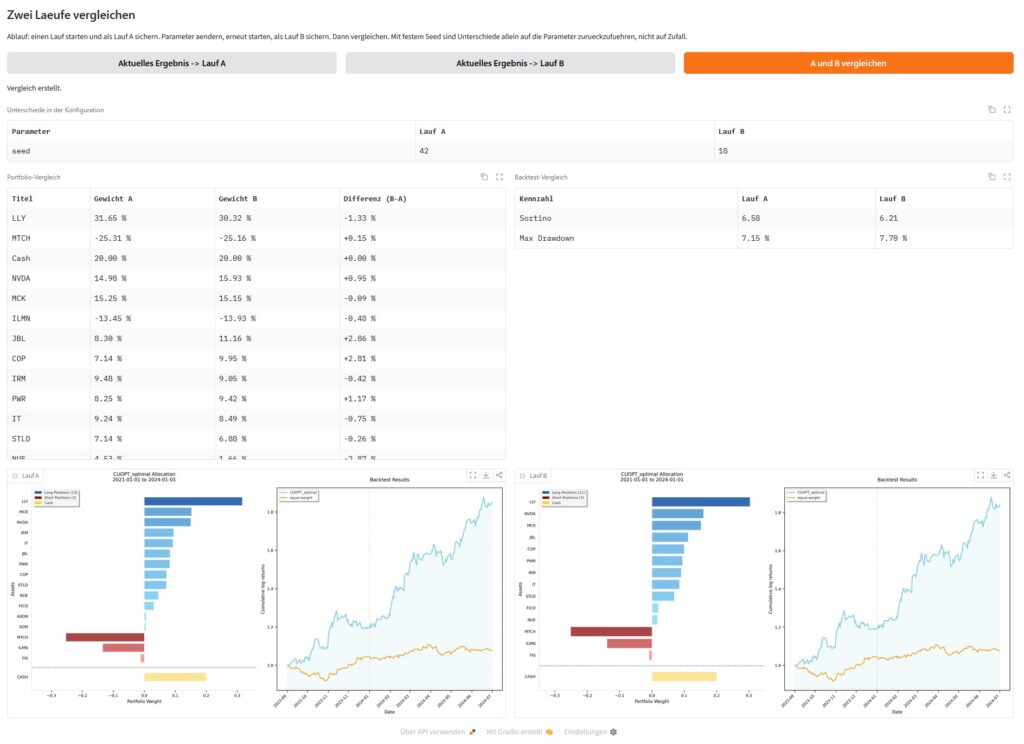Click the Kennzahl column header
1024x744 pixels.
(626, 199)
